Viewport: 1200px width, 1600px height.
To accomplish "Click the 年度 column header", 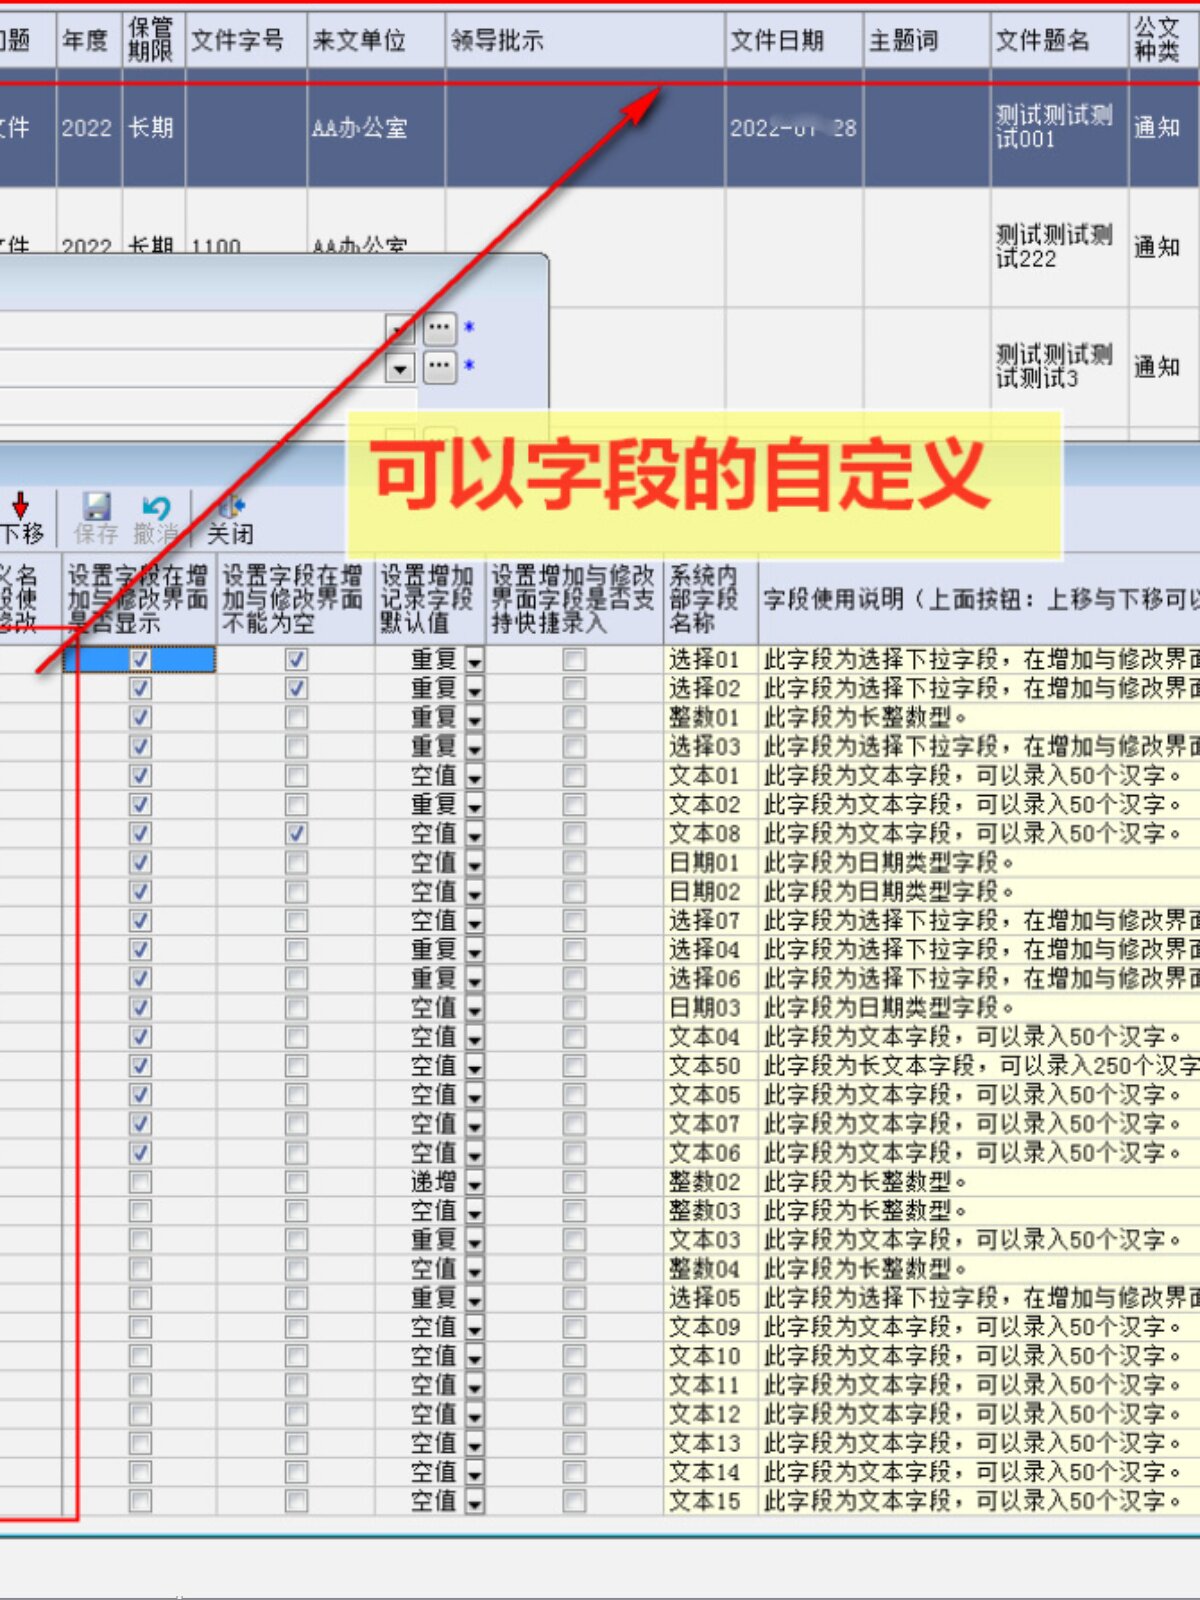I will tap(89, 40).
